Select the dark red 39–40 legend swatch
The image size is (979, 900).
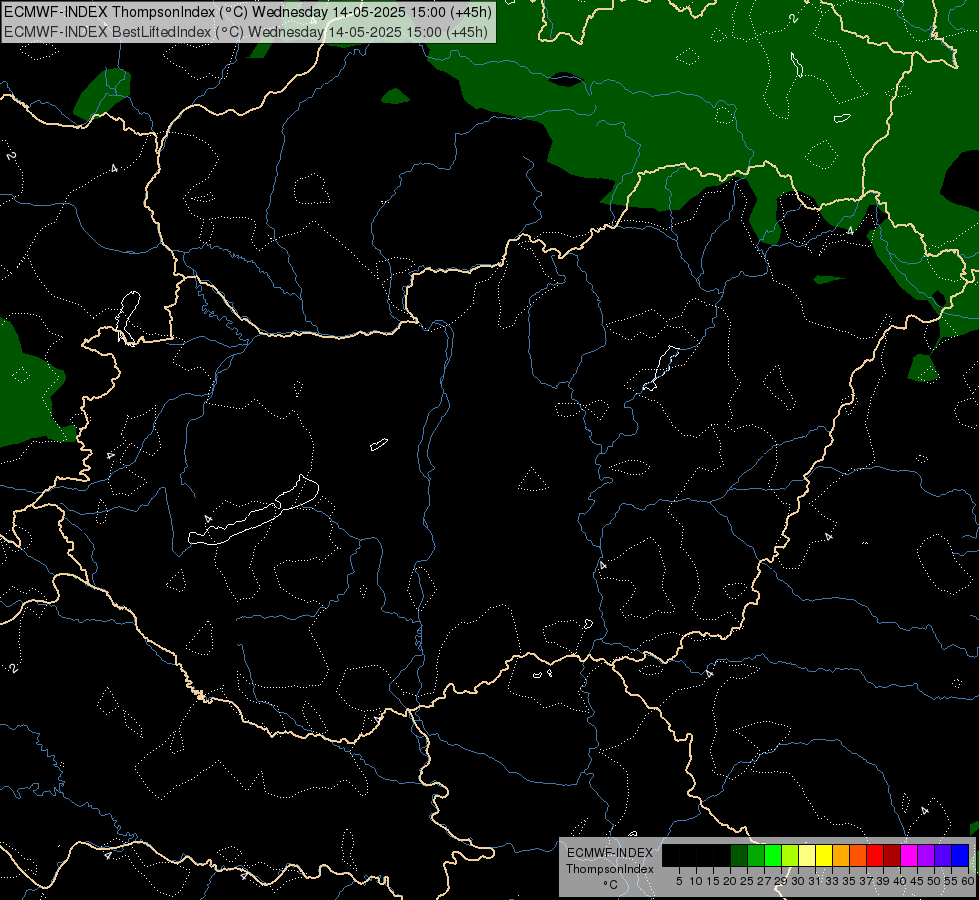(892, 855)
